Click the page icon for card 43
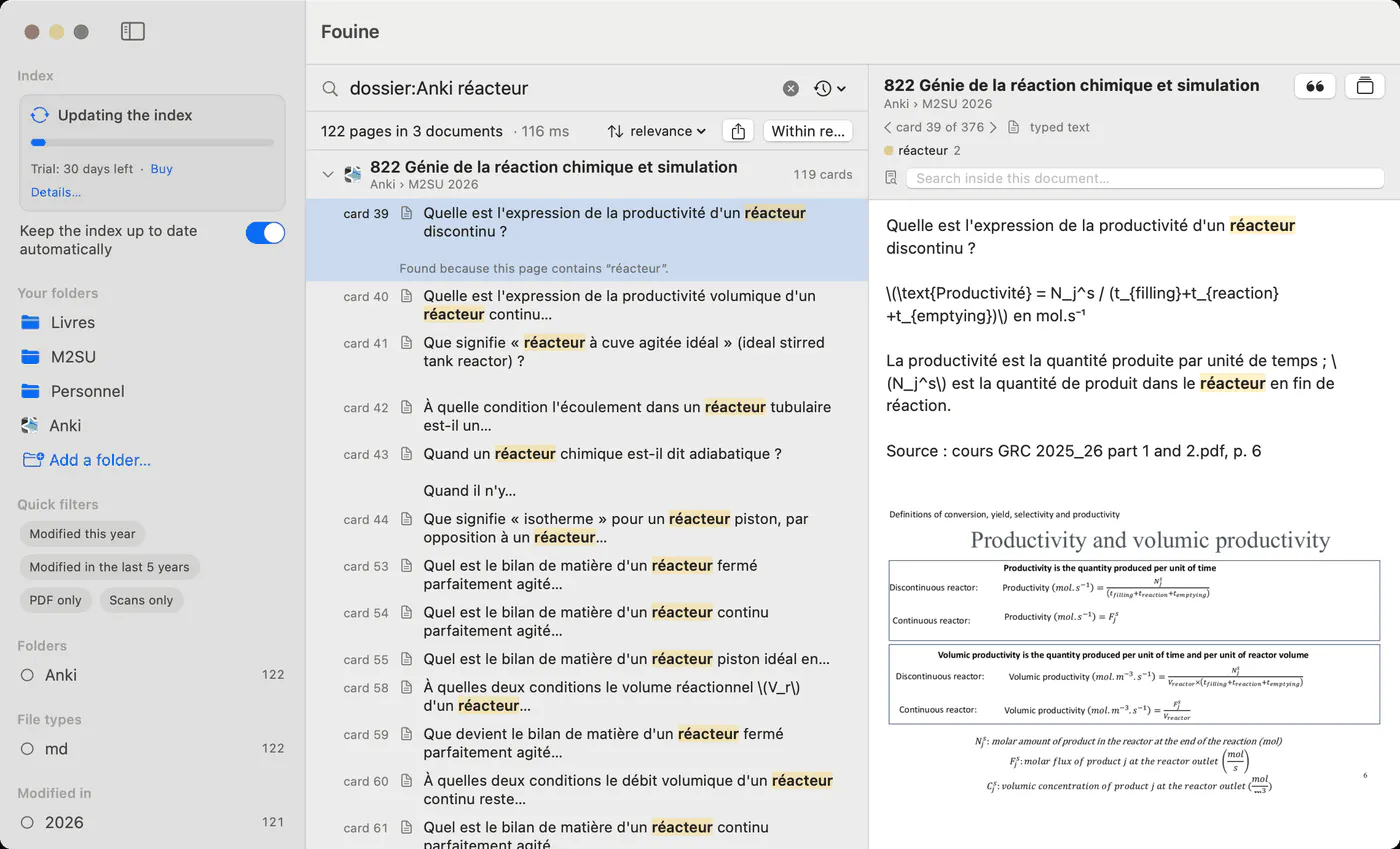Image resolution: width=1400 pixels, height=849 pixels. tap(407, 454)
